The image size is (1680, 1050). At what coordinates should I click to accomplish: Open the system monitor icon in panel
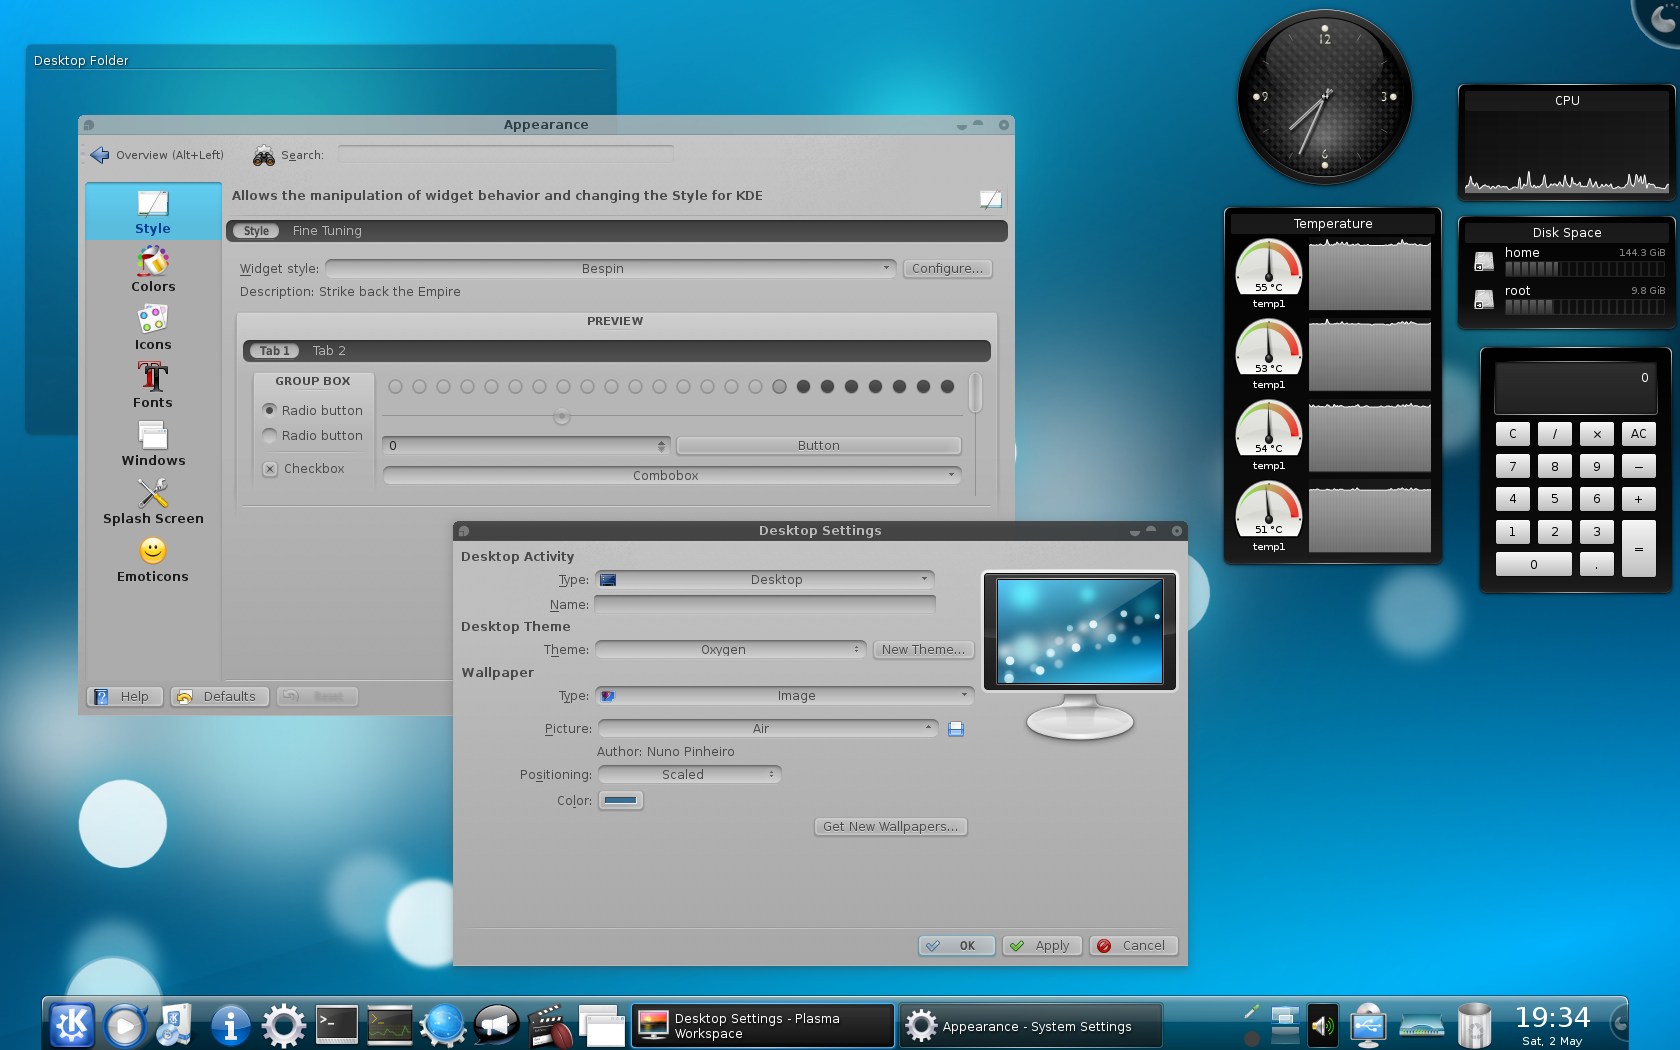pos(390,1025)
